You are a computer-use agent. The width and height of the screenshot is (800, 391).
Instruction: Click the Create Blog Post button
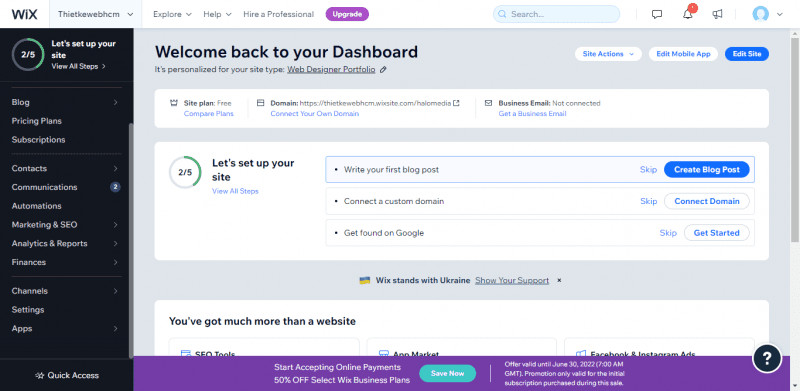707,169
